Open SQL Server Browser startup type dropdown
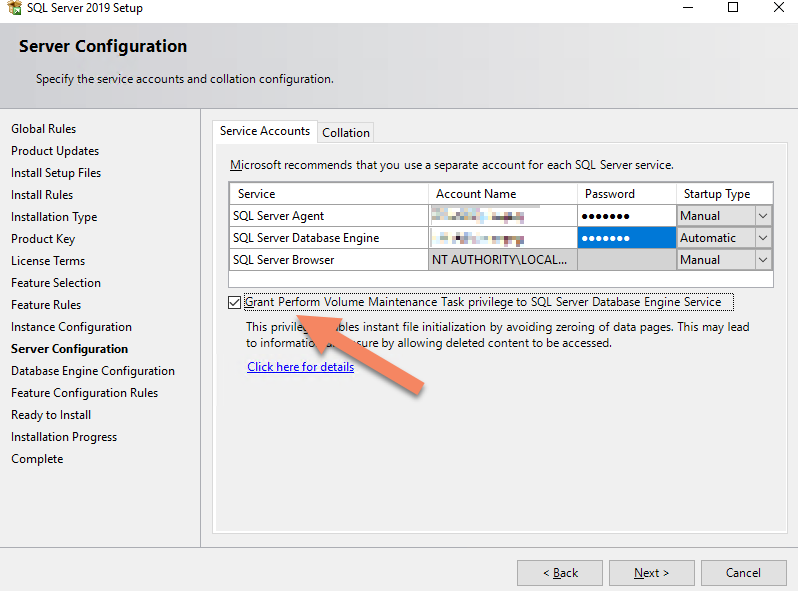Viewport: 798px width, 591px height. [763, 260]
